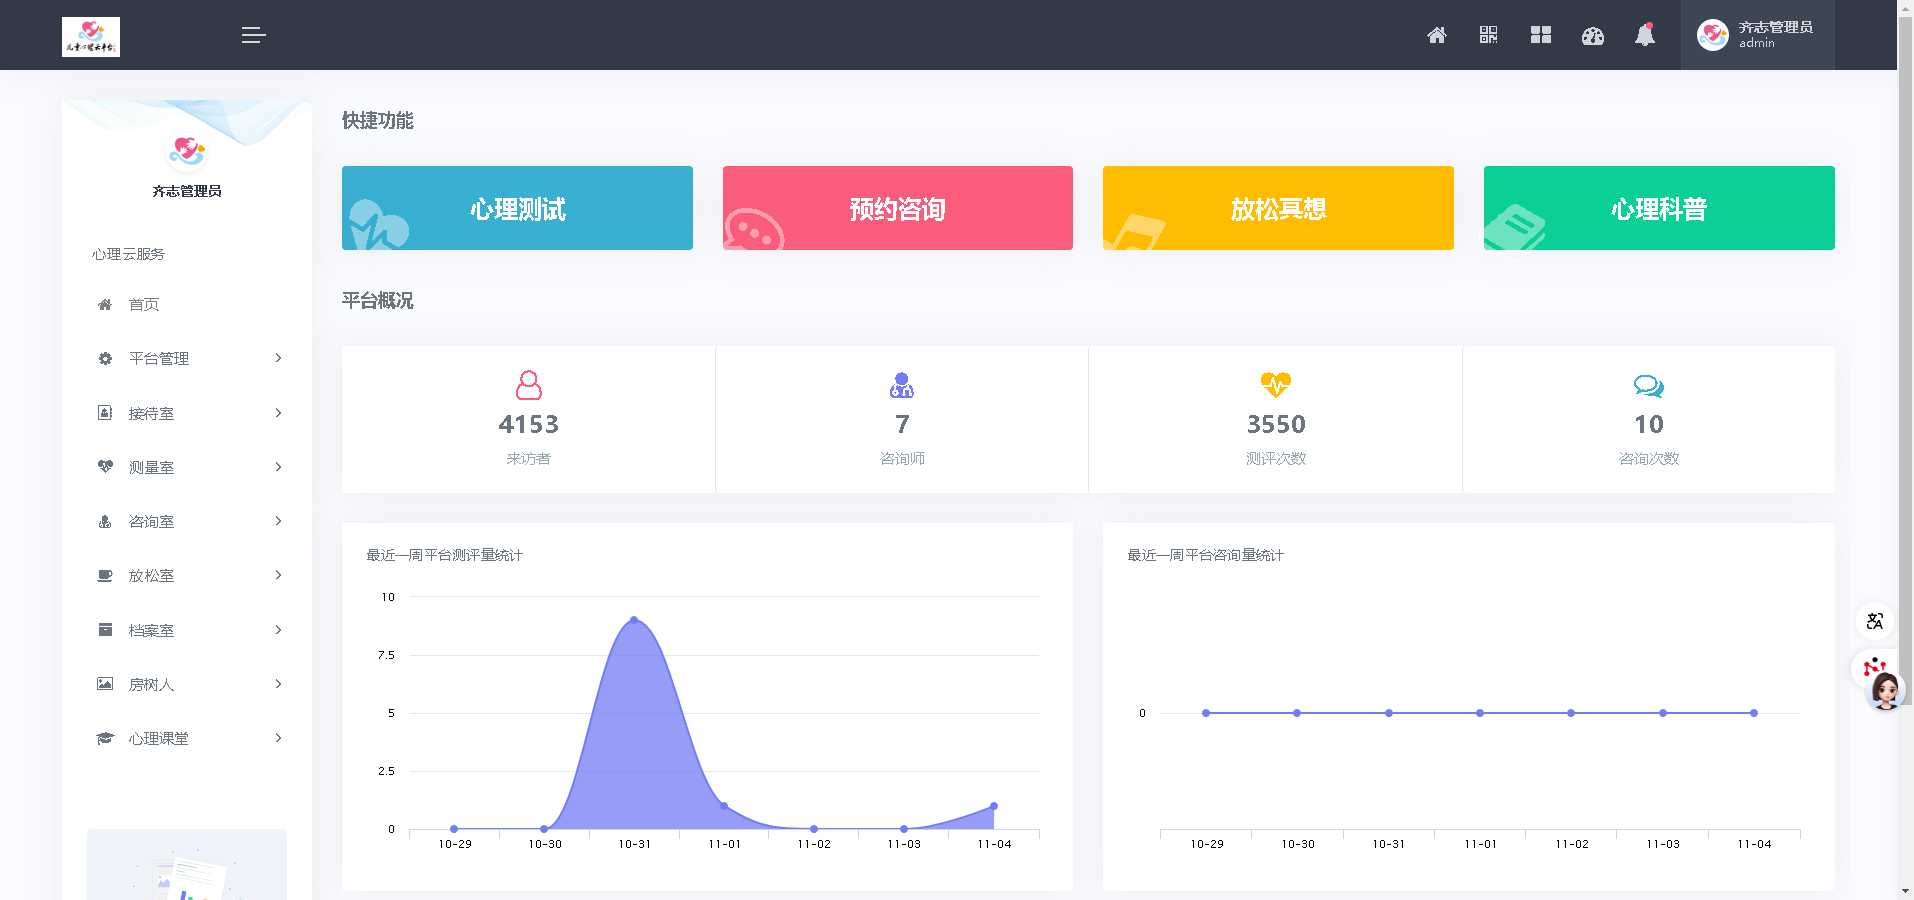This screenshot has height=900, width=1914.
Task: Click the platform logo in header
Action: 91,37
